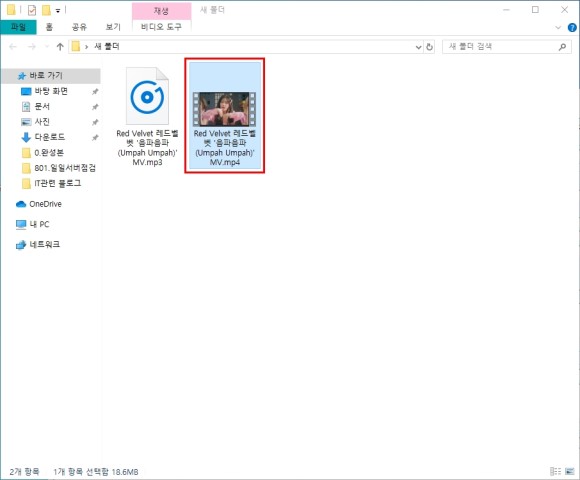Open the 801.일일서버점검 folder shortcut
This screenshot has width=580, height=480.
pos(65,168)
